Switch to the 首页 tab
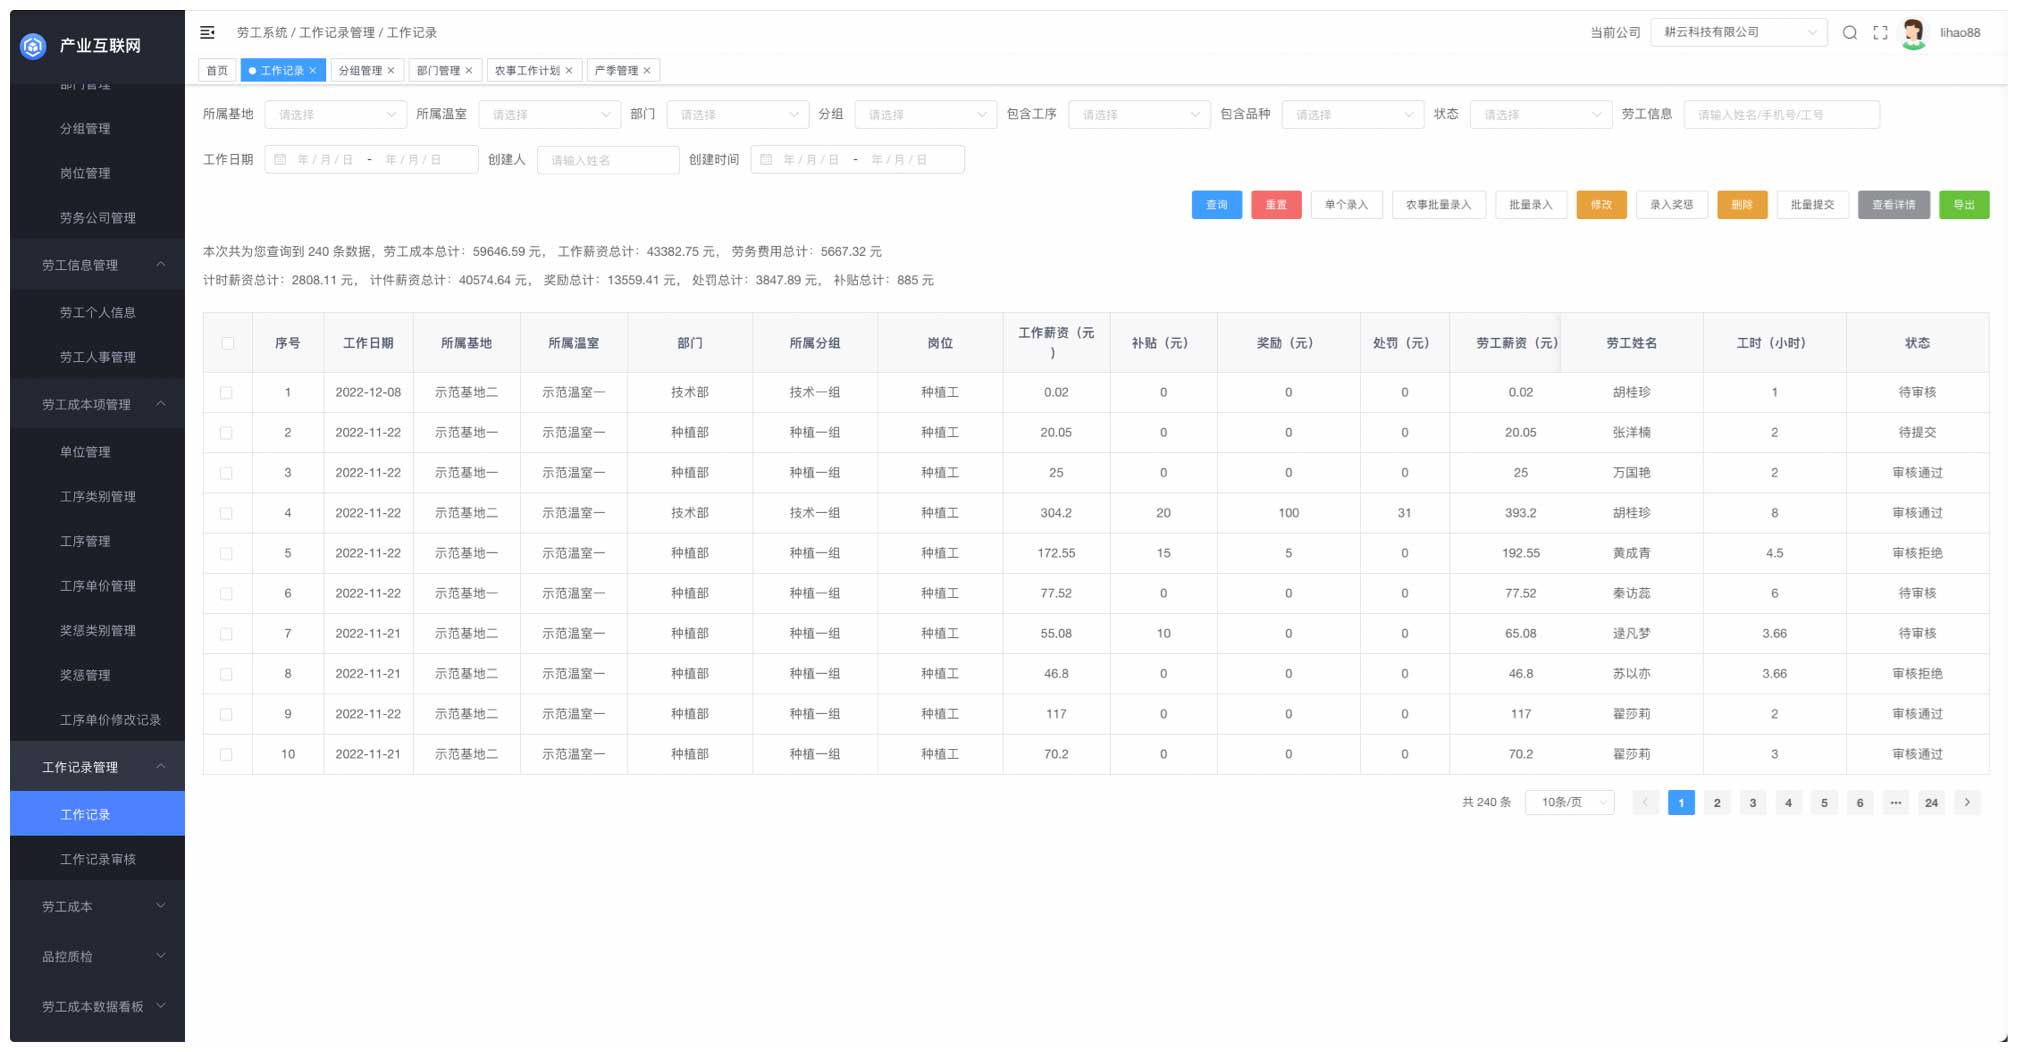2020x1052 pixels. click(x=217, y=71)
